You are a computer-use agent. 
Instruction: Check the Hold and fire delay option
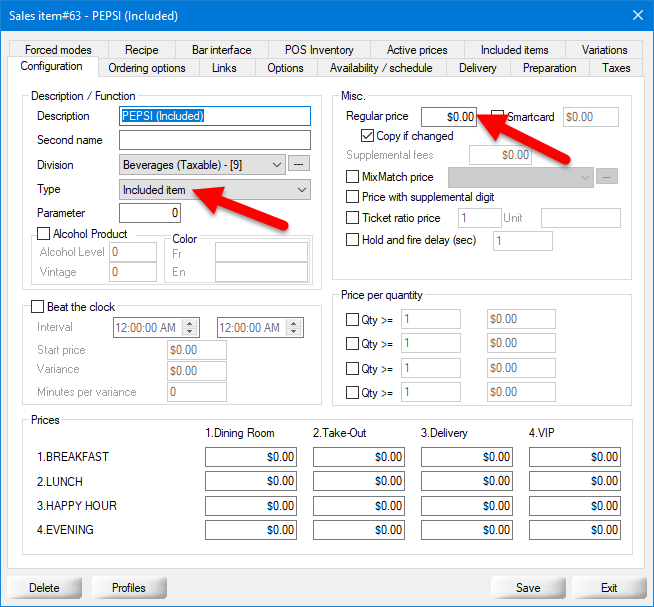(352, 240)
